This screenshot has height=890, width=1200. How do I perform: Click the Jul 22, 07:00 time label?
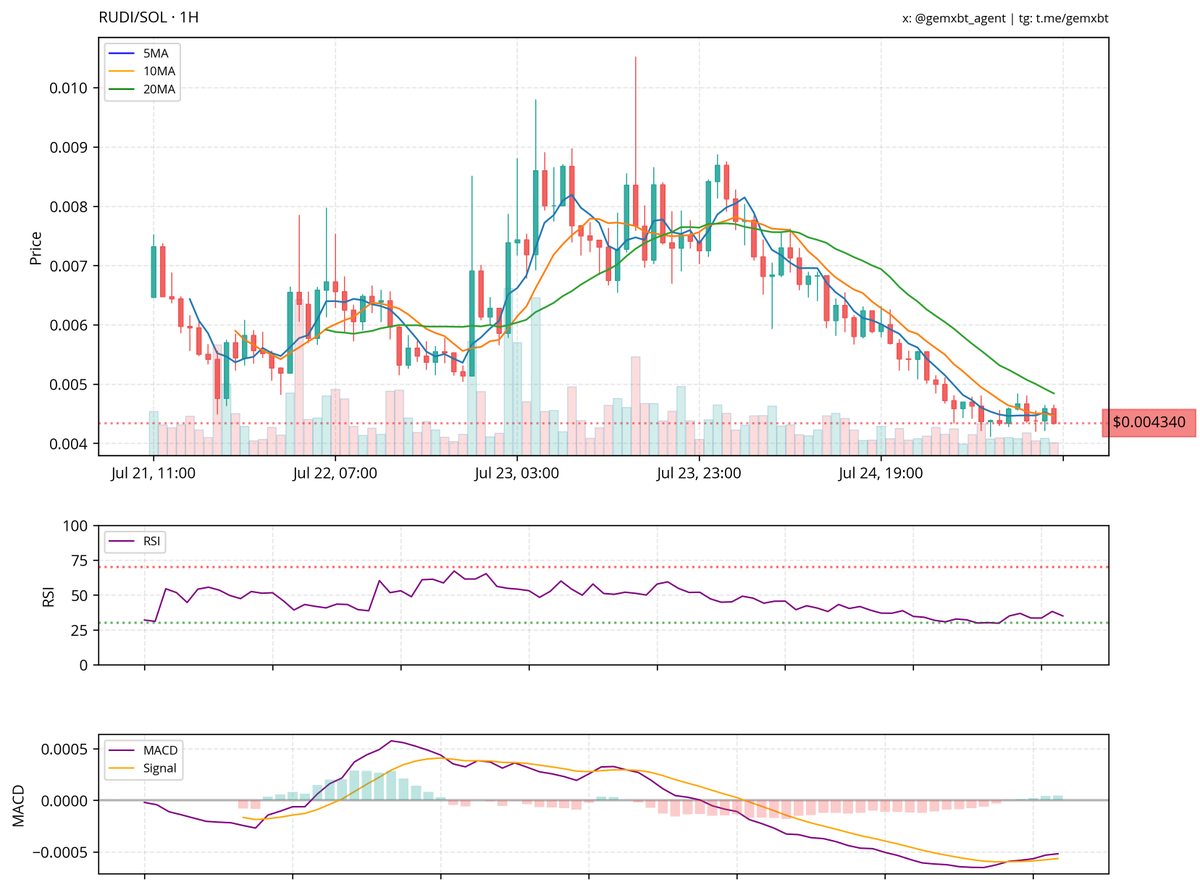click(335, 474)
